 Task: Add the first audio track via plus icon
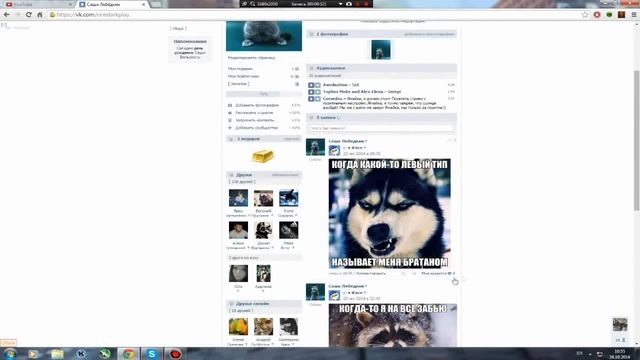(318, 85)
